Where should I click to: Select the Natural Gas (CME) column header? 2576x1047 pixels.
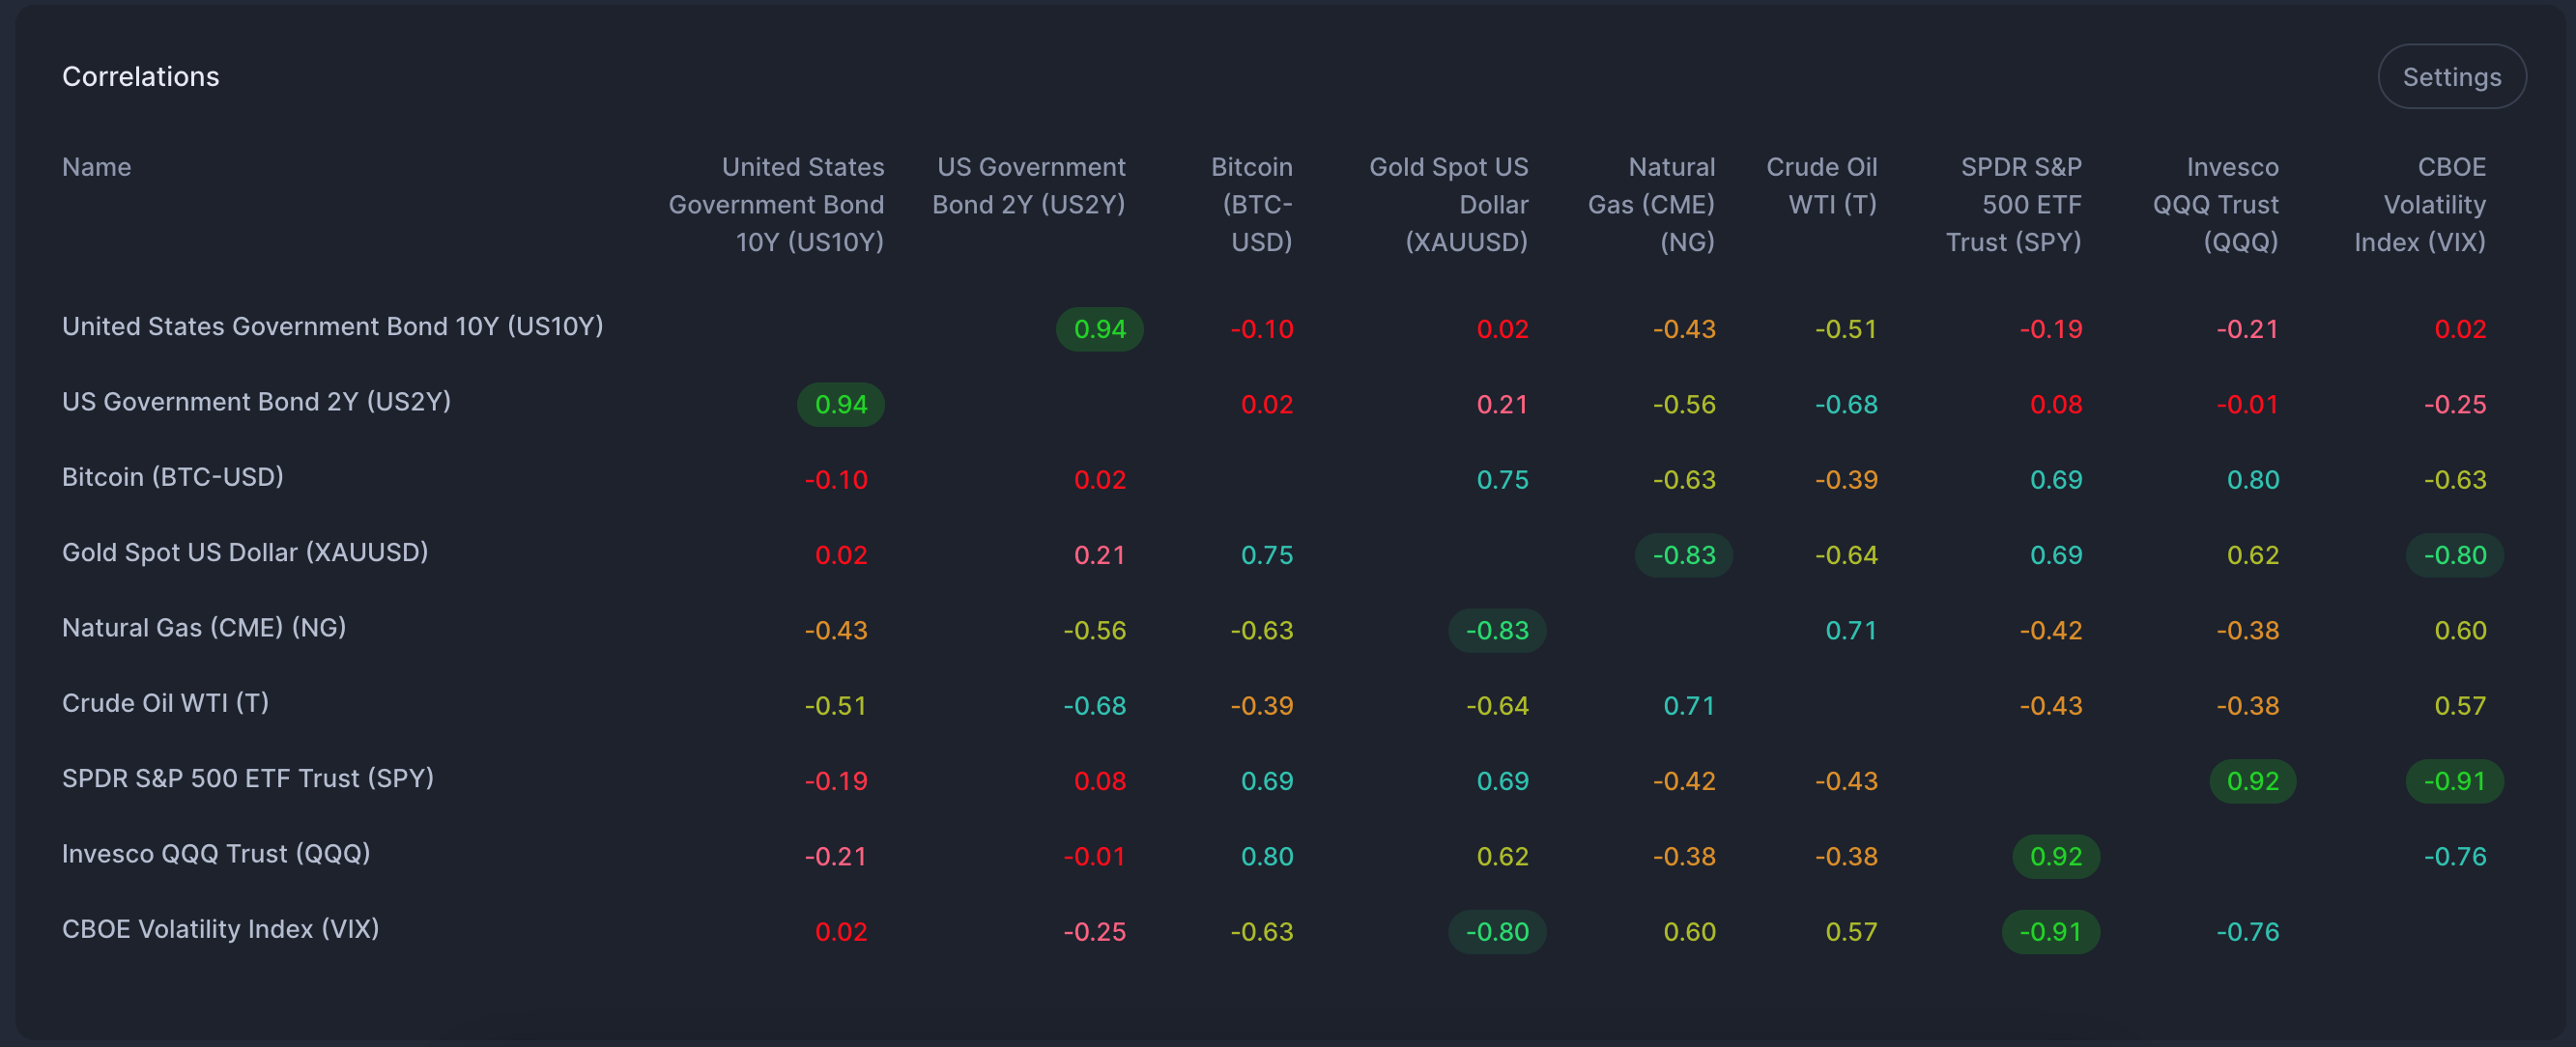pyautogui.click(x=1652, y=204)
